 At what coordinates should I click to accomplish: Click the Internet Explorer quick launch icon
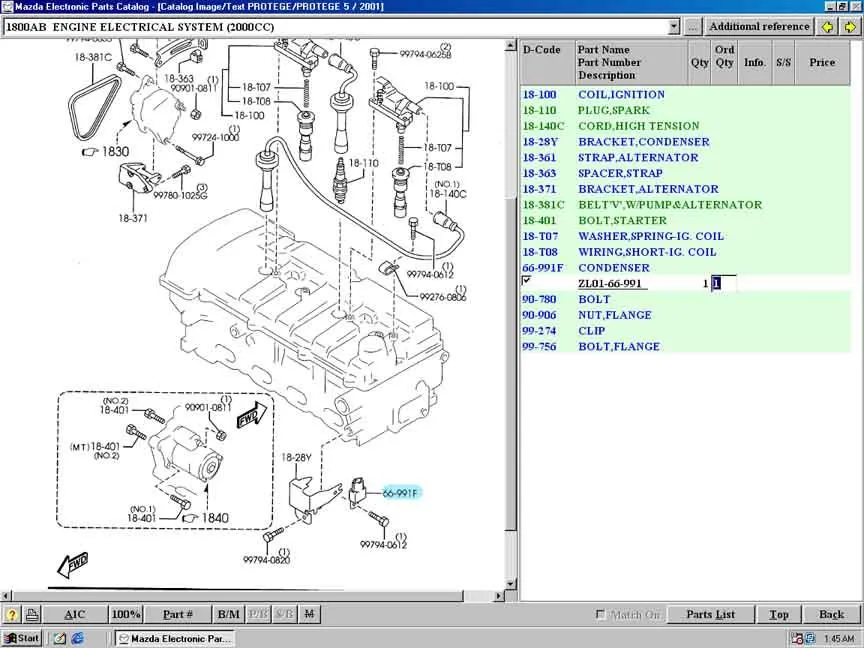coord(77,639)
